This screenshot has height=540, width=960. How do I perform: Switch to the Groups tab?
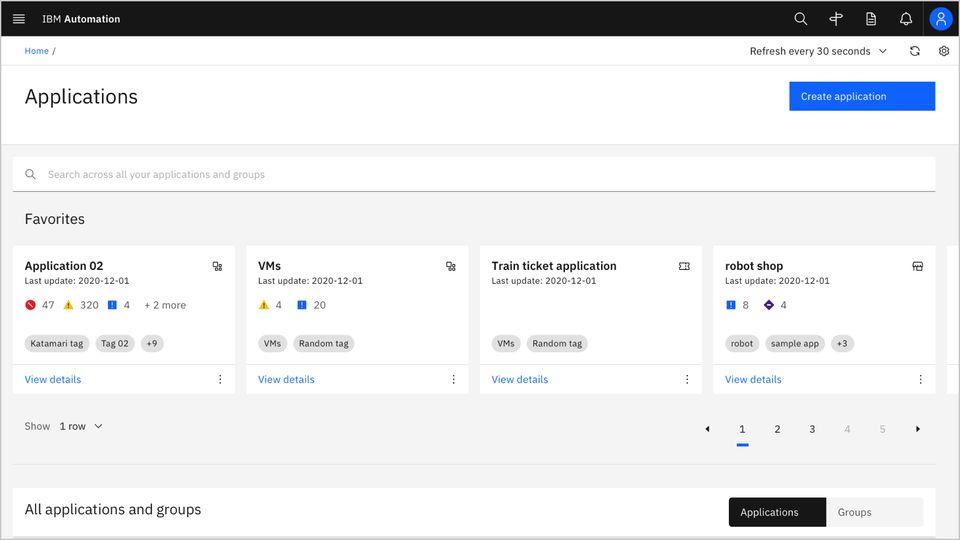855,512
